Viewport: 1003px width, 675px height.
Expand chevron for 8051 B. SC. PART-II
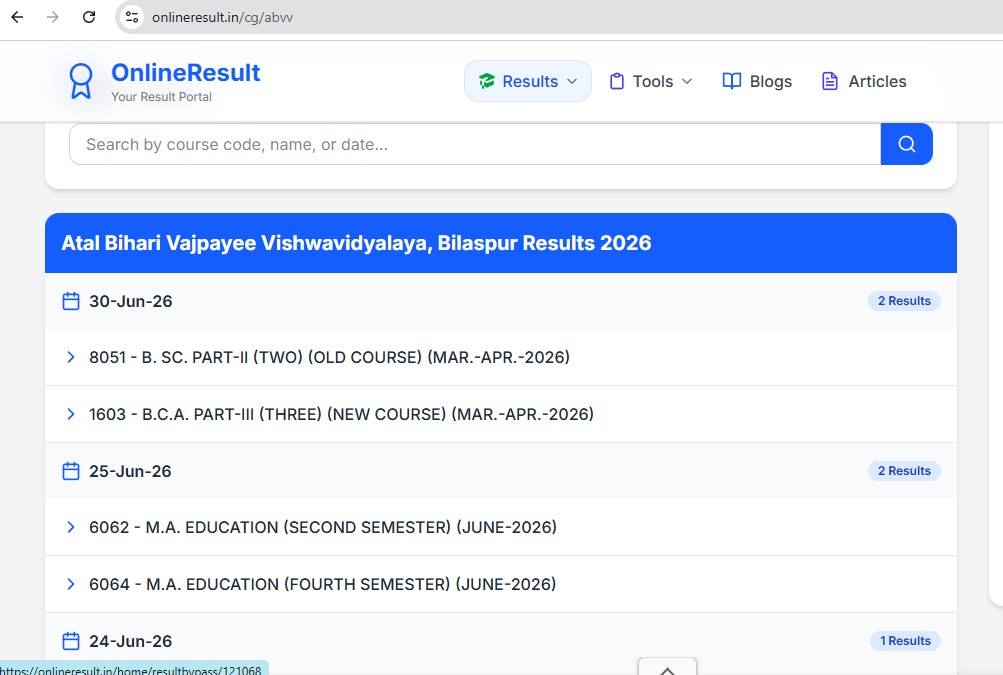click(71, 357)
